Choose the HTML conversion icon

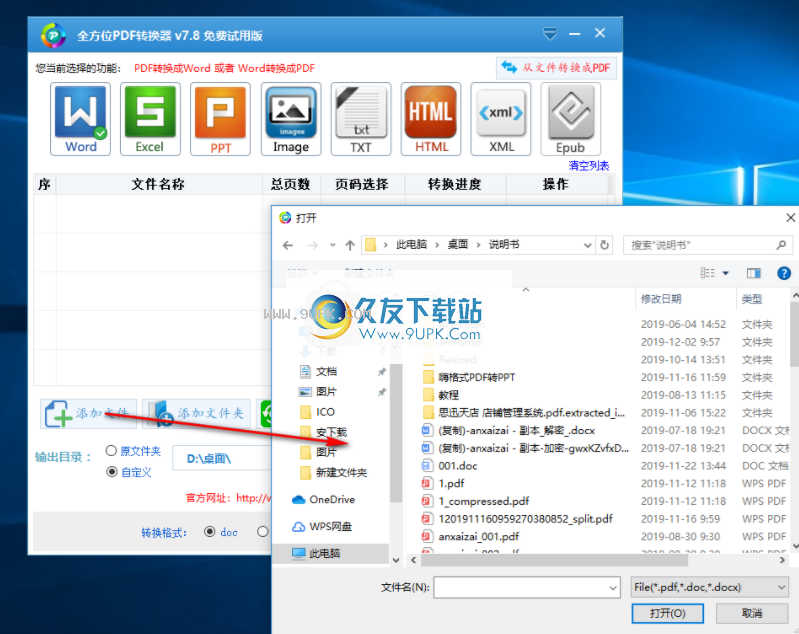431,119
